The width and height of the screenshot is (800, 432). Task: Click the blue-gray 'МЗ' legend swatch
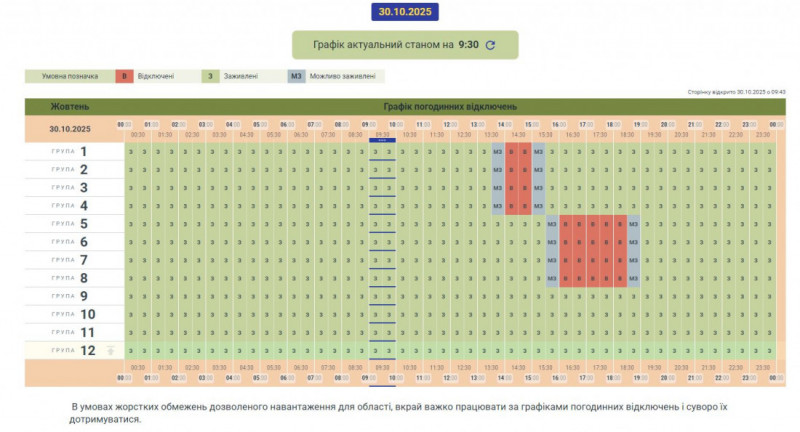click(296, 75)
